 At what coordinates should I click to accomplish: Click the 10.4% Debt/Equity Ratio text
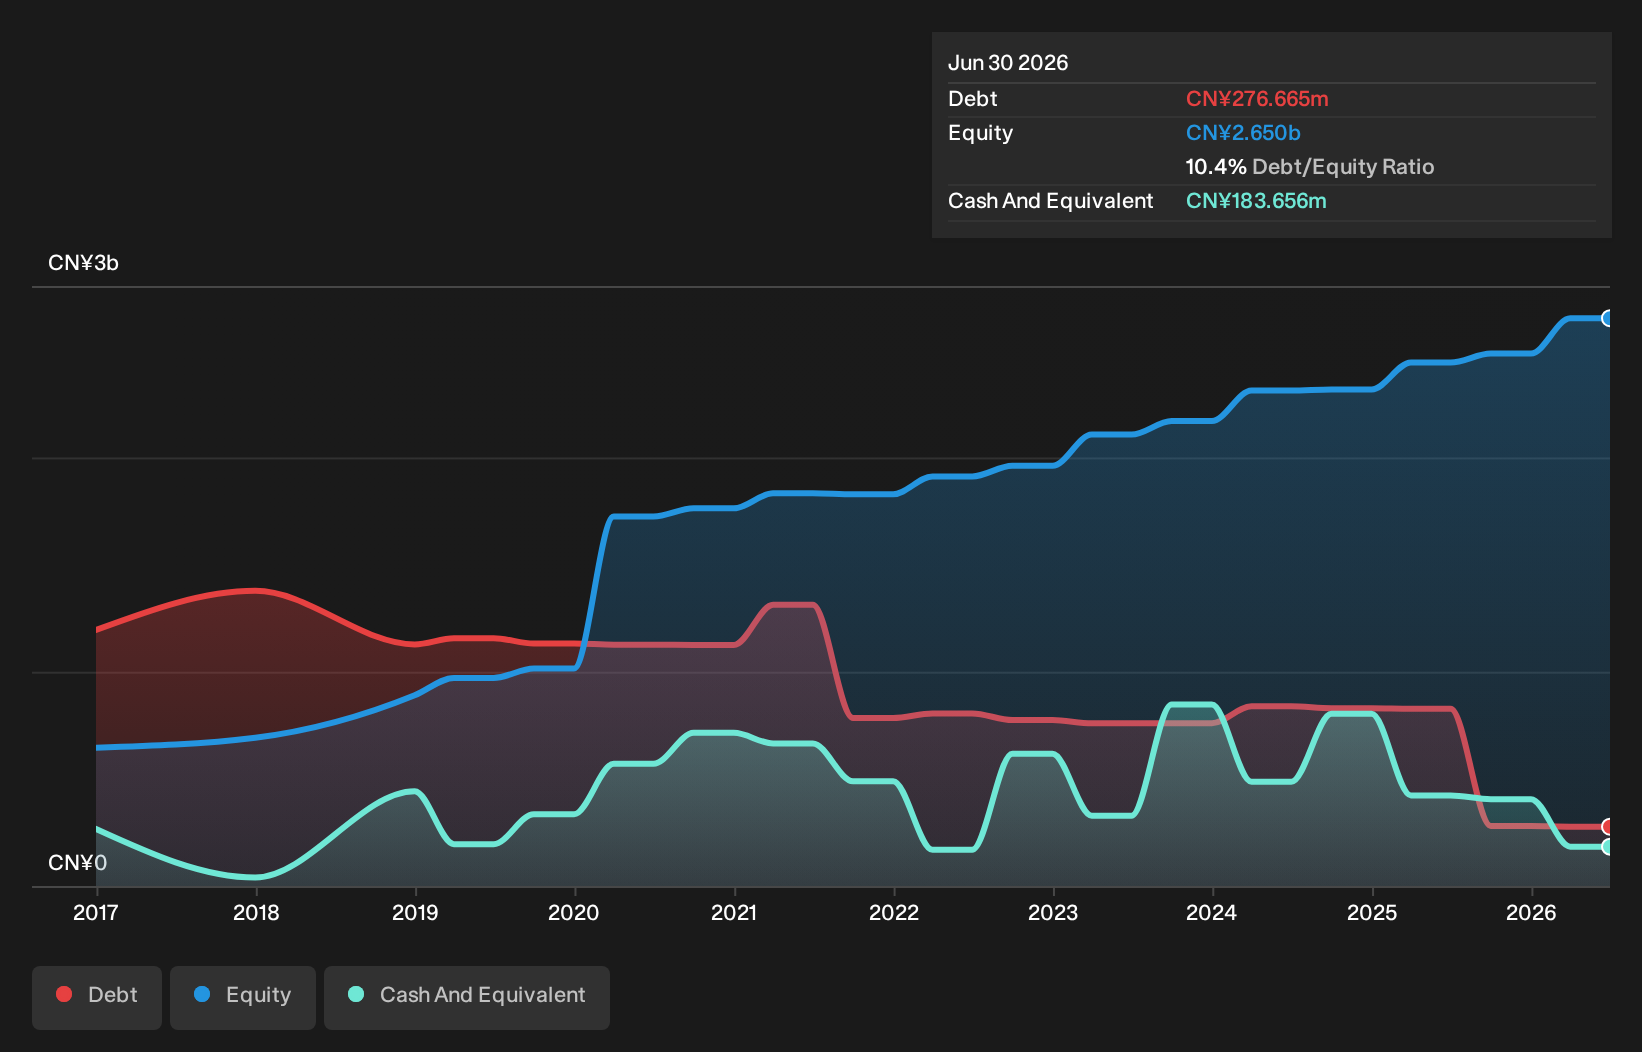[1310, 167]
